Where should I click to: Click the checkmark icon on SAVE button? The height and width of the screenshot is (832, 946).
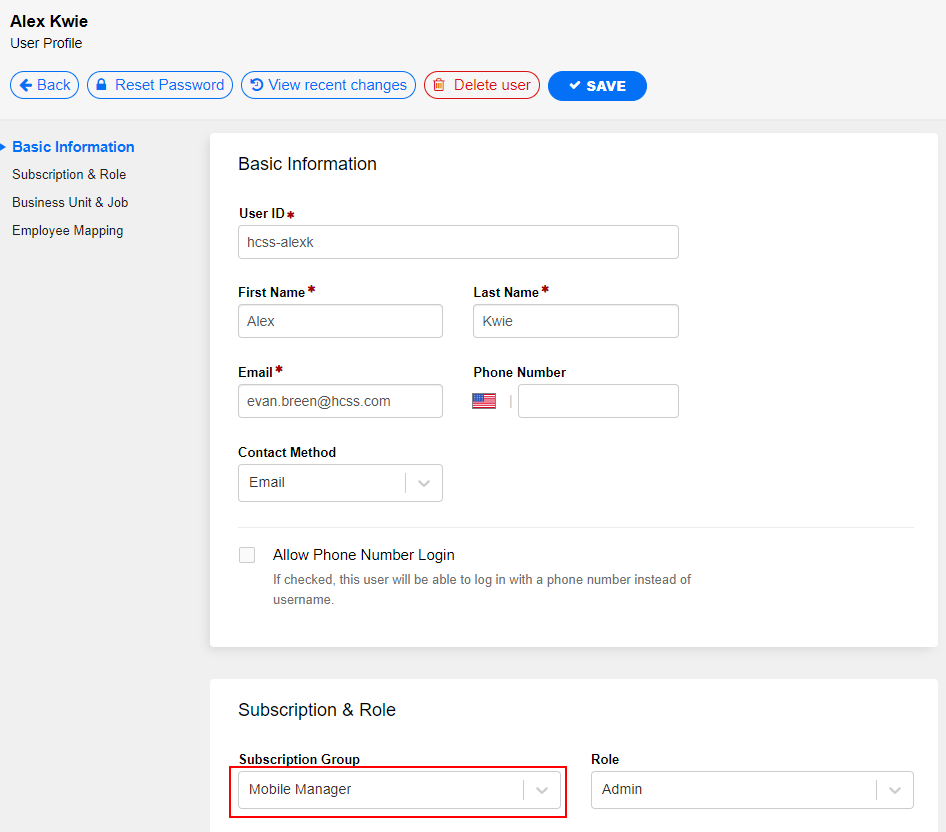575,86
